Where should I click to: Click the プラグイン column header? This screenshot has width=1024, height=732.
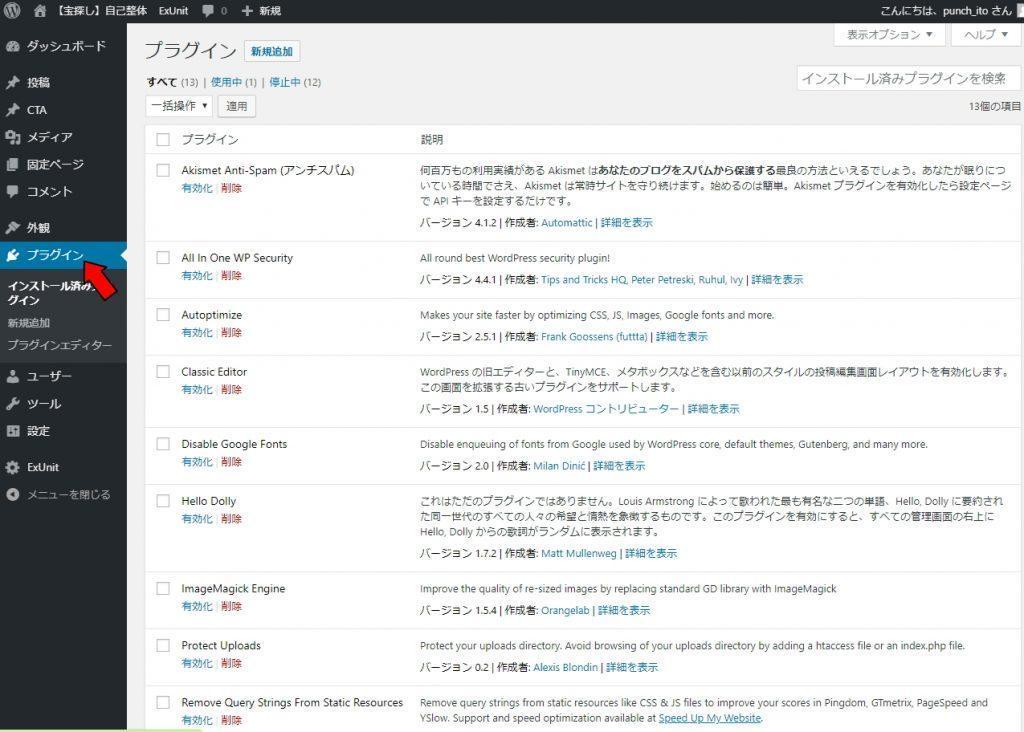(210, 139)
